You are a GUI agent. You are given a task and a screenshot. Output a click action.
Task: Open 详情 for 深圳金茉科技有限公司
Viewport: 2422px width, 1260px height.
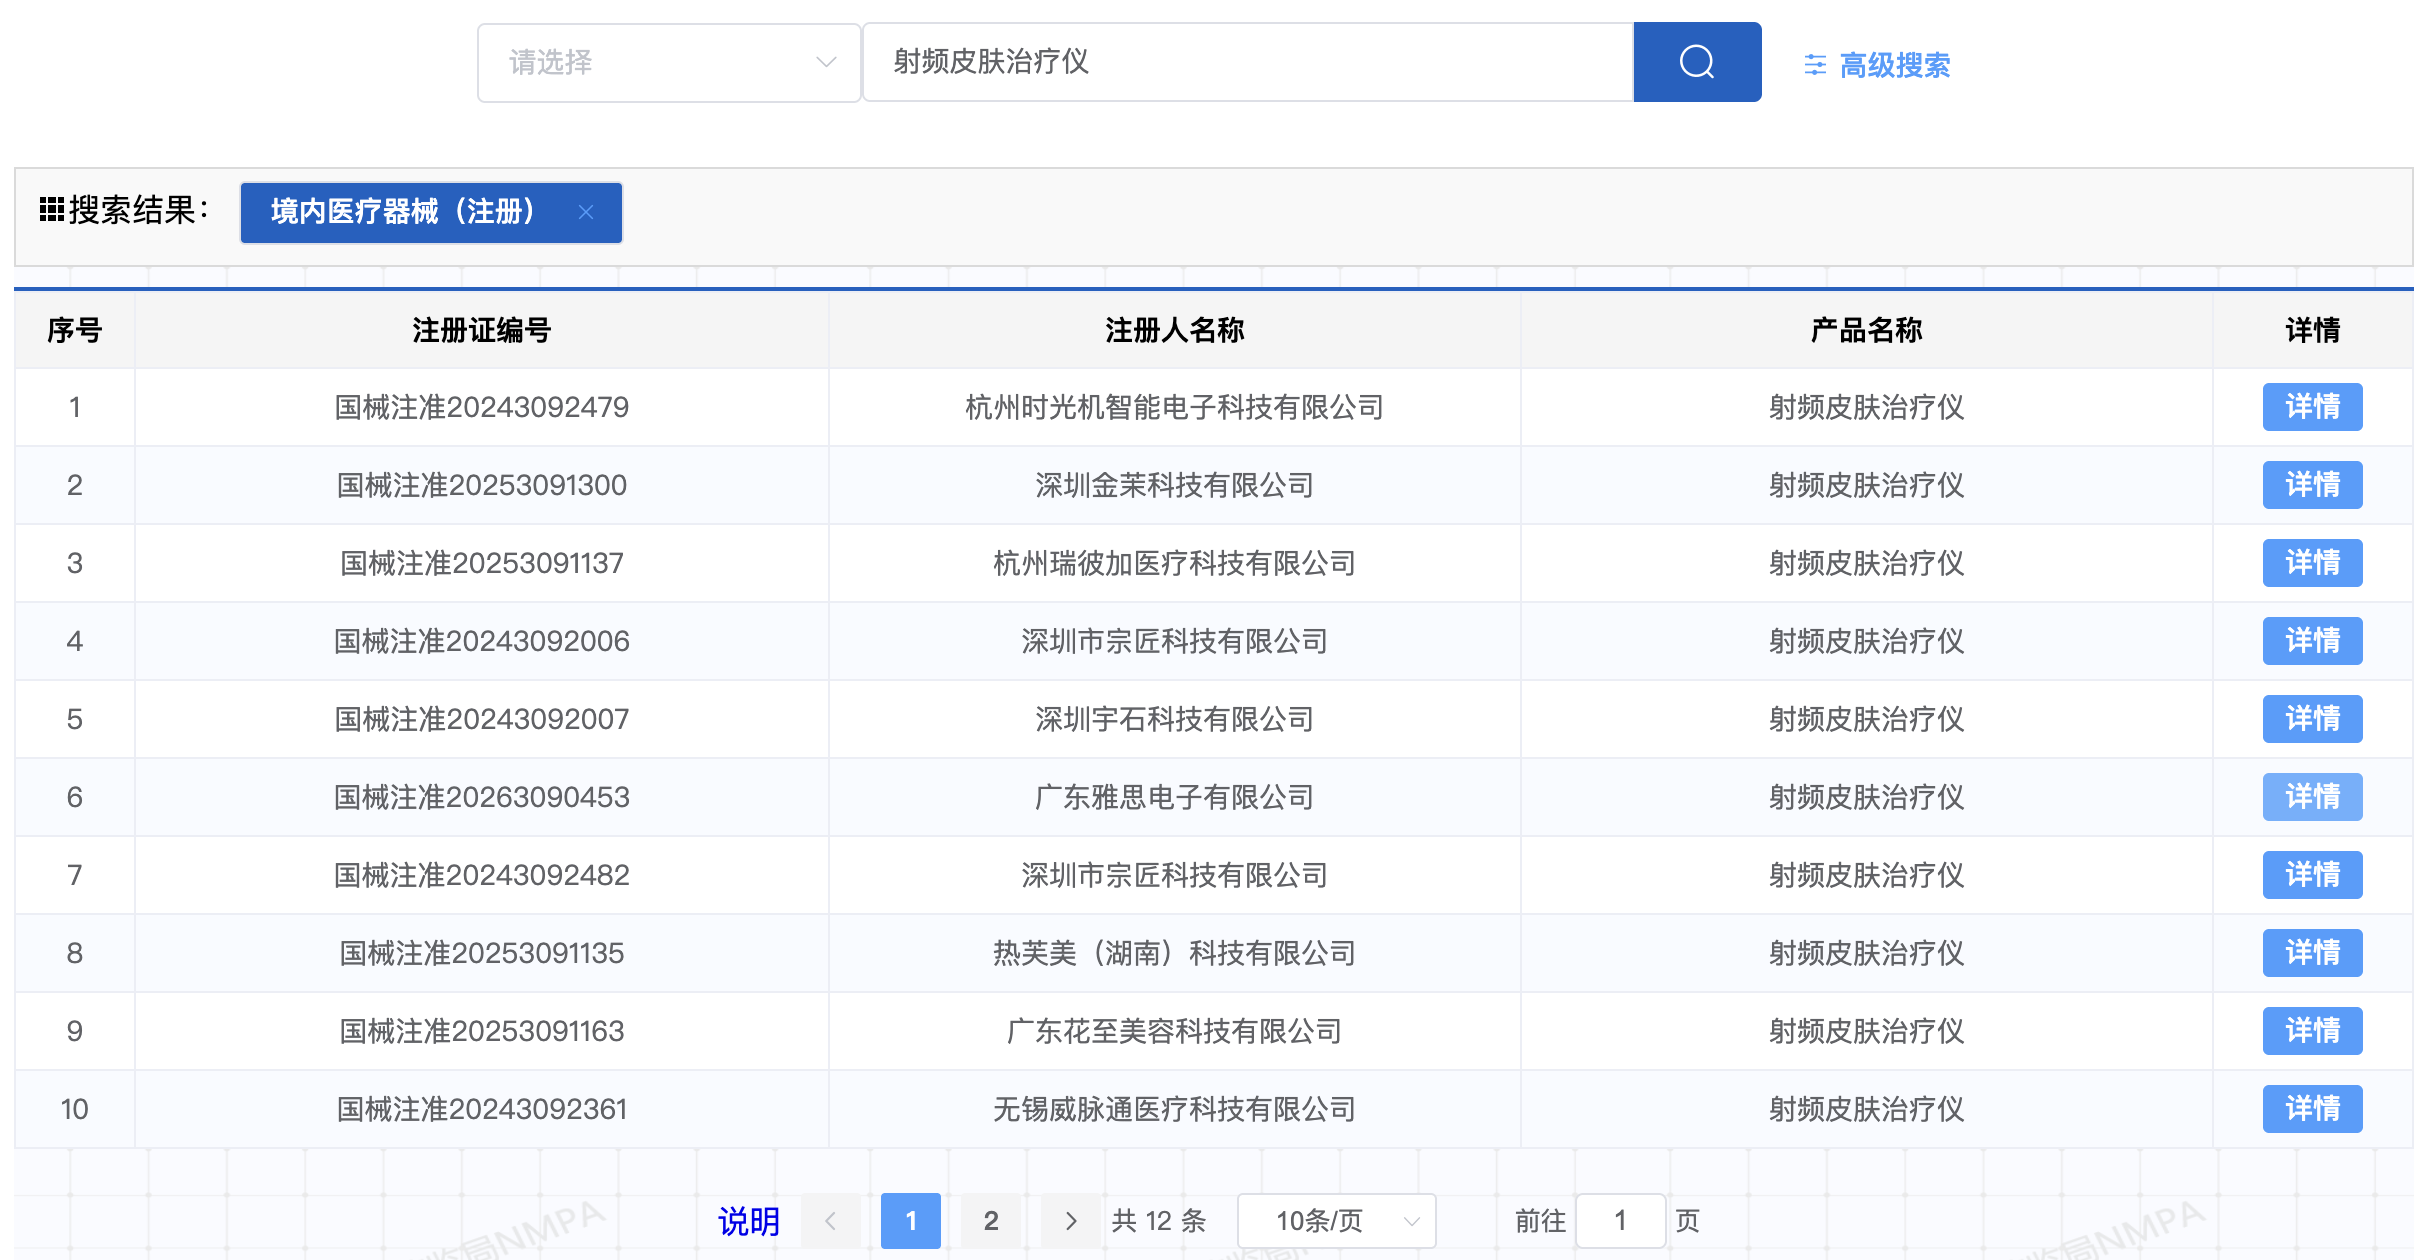click(2311, 485)
